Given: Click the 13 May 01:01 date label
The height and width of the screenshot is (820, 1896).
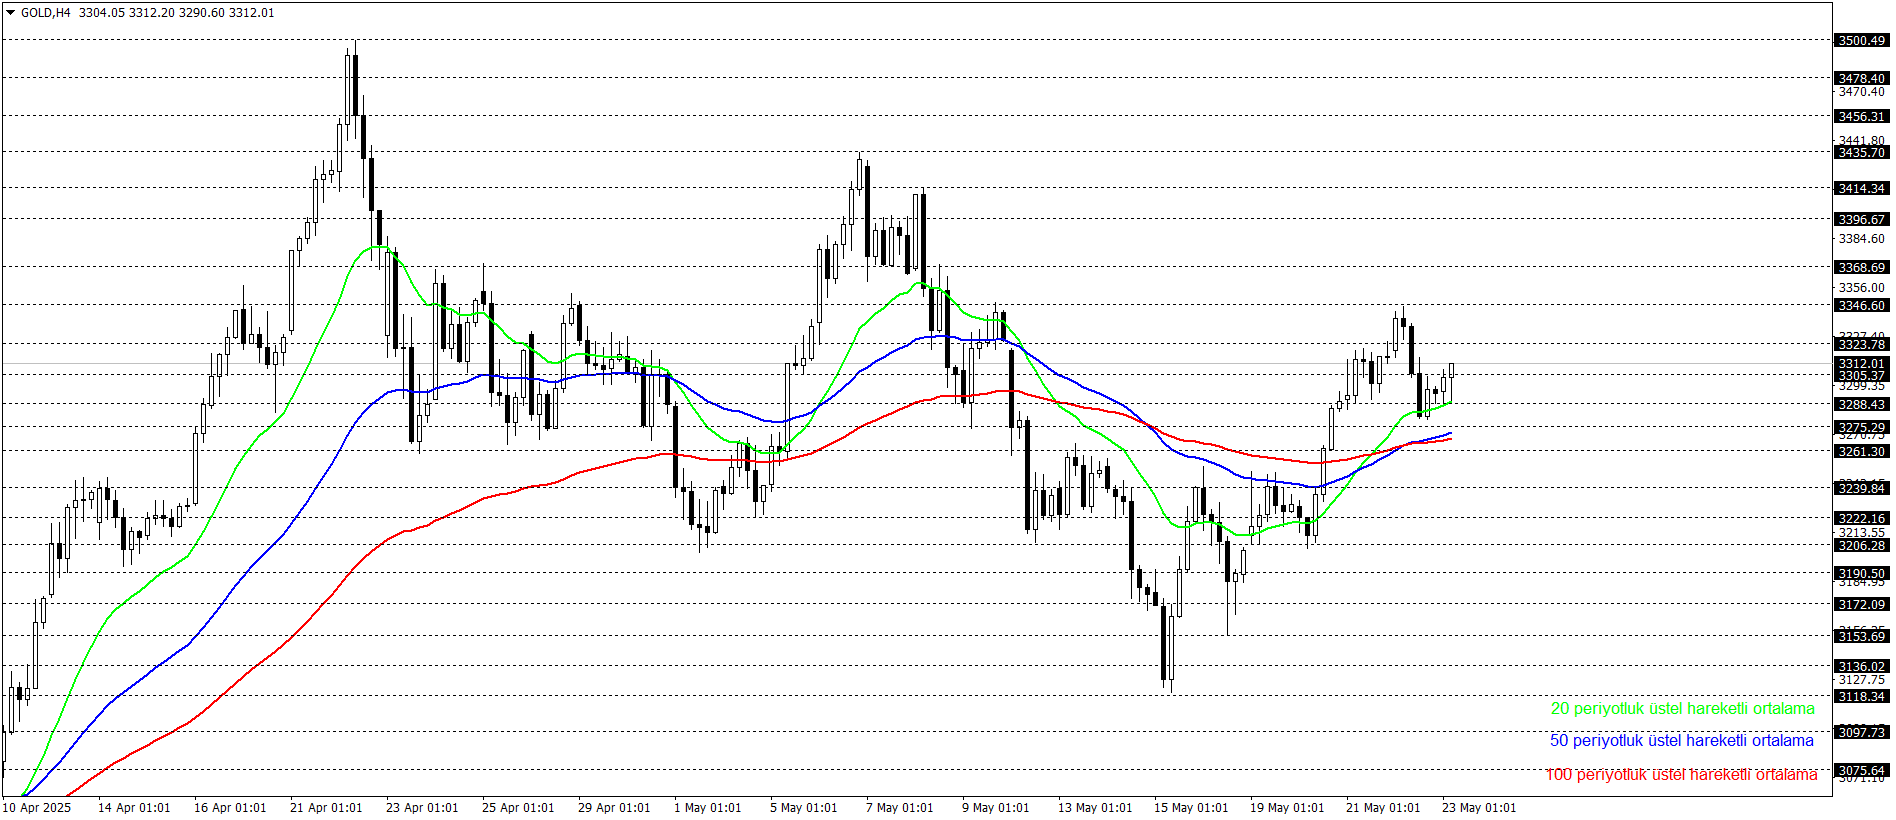Looking at the screenshot, I should click(x=1095, y=808).
